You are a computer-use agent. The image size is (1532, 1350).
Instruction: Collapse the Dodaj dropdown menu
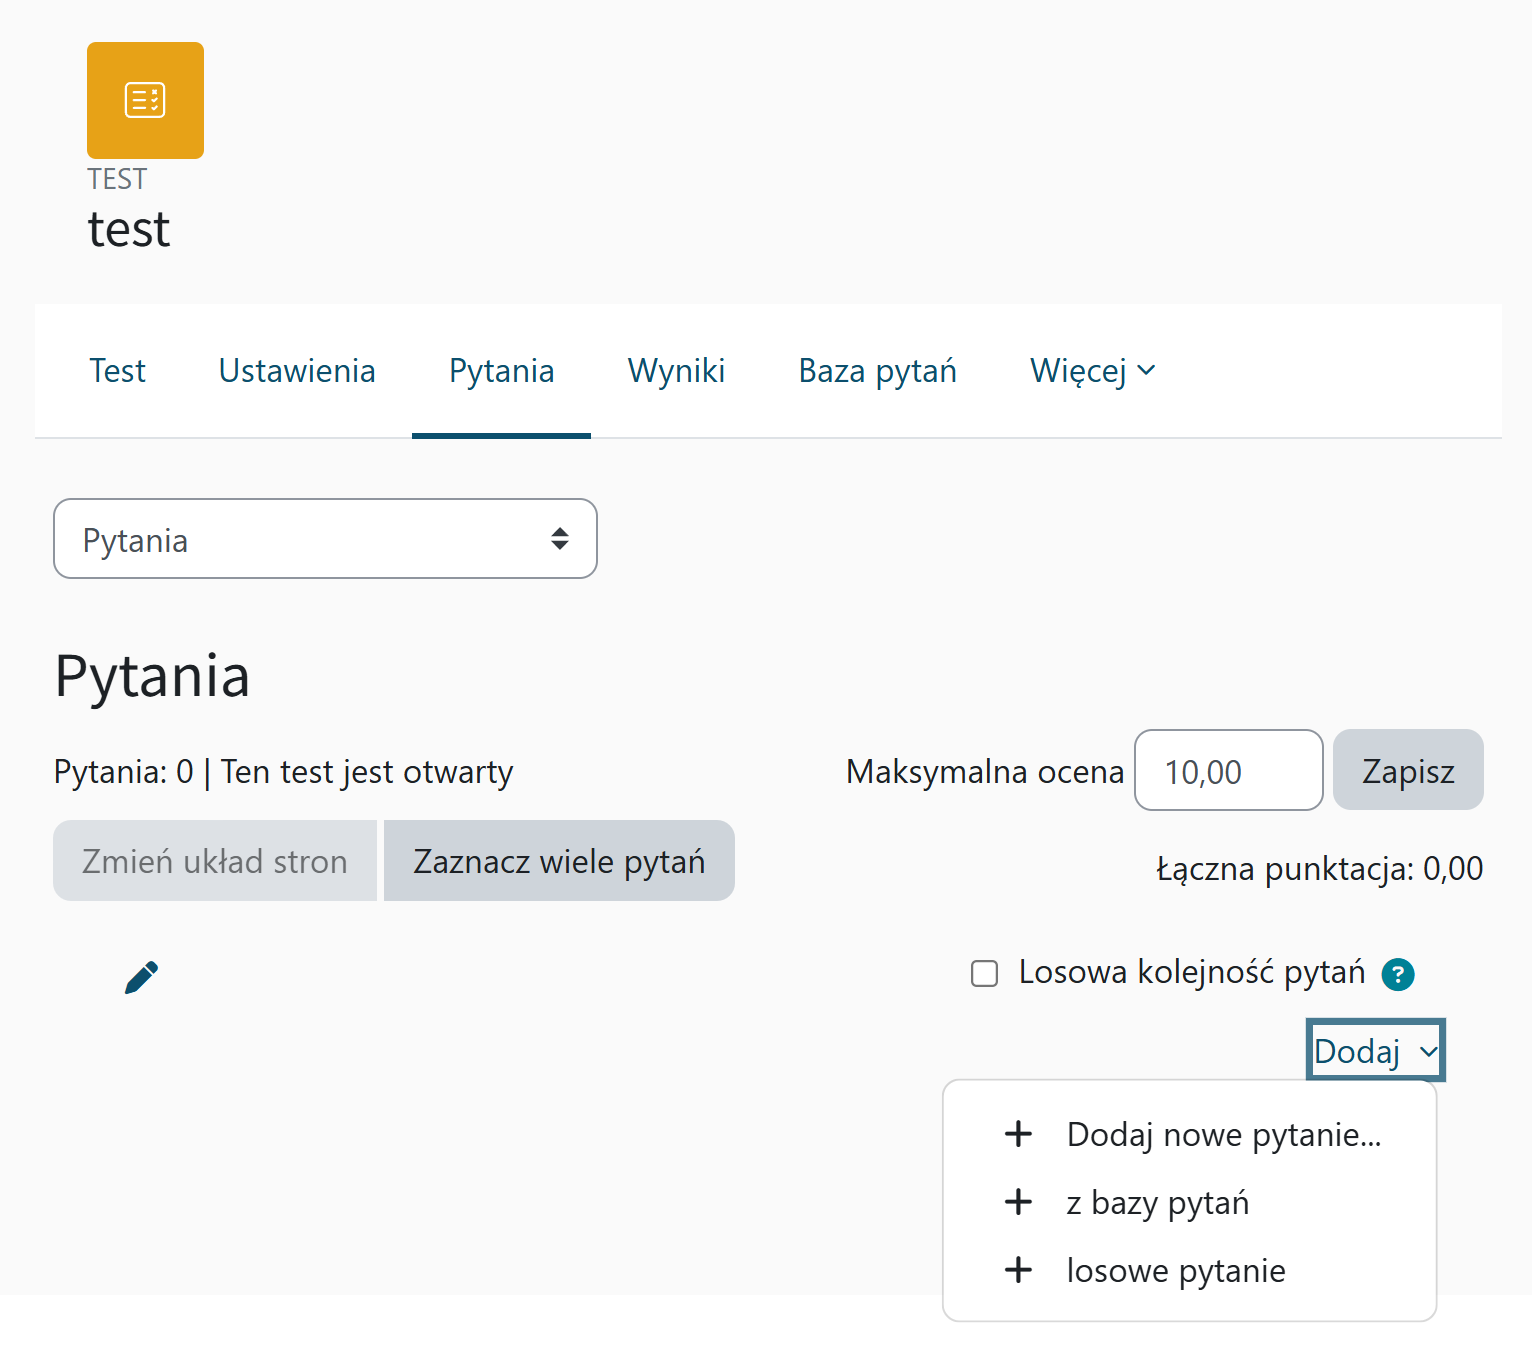click(x=1375, y=1051)
